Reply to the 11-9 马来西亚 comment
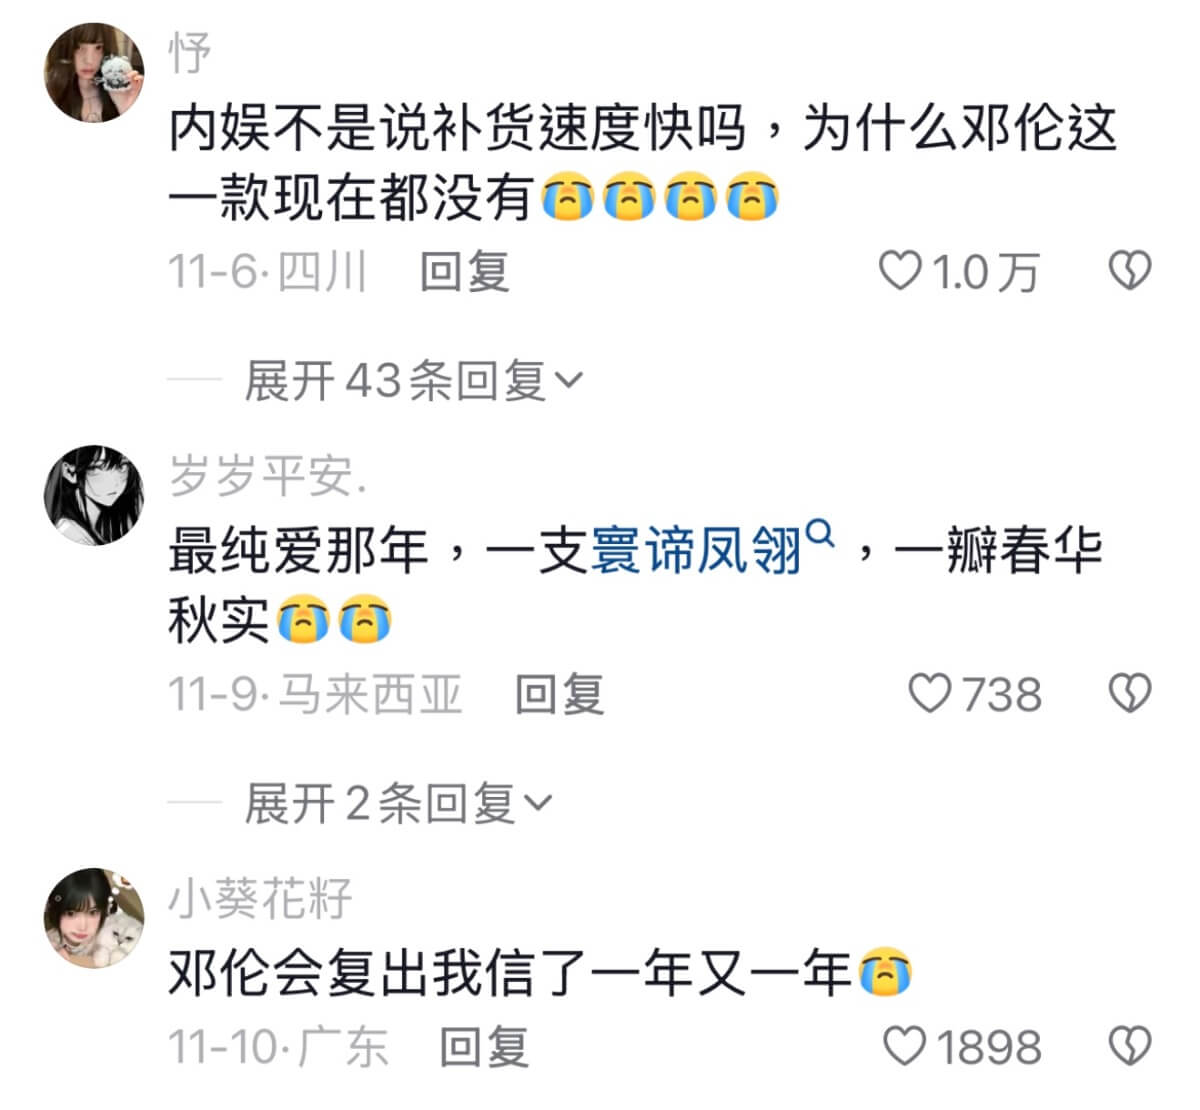 pyautogui.click(x=560, y=693)
